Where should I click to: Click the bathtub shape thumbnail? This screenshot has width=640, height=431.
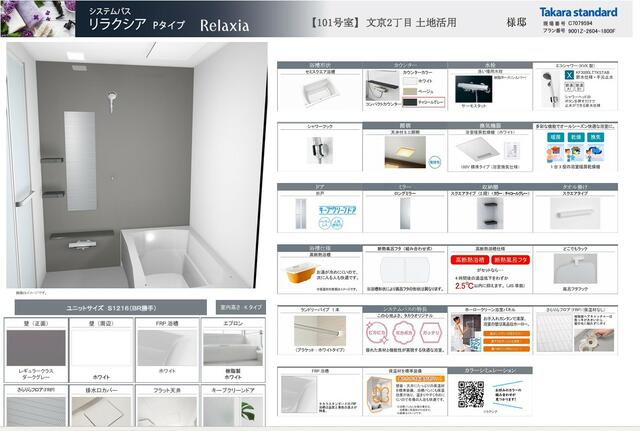321,92
